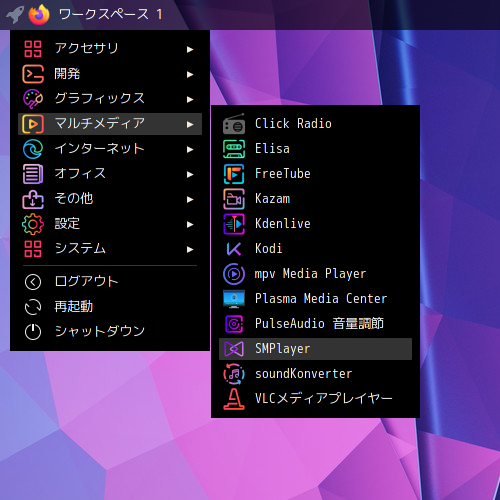This screenshot has width=500, height=500.
Task: Launch Elisa music player
Action: tap(315, 149)
